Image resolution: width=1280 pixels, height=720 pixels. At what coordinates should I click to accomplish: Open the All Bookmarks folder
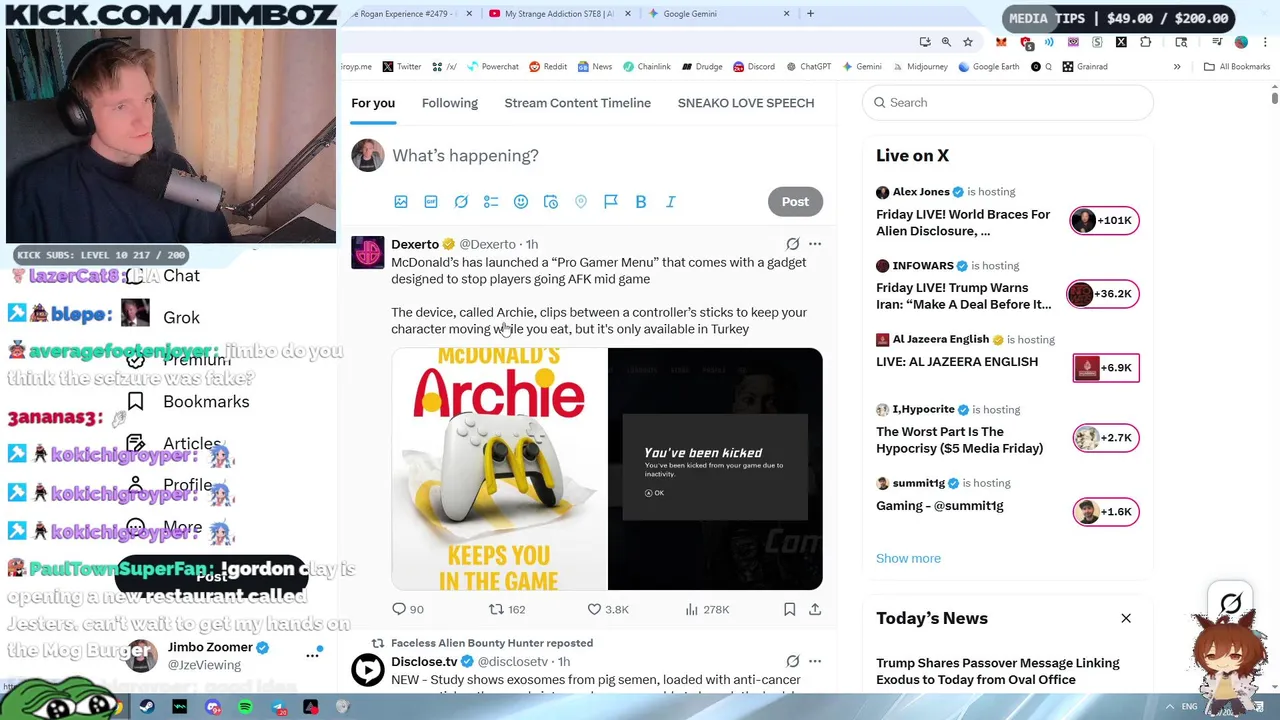pos(1237,67)
